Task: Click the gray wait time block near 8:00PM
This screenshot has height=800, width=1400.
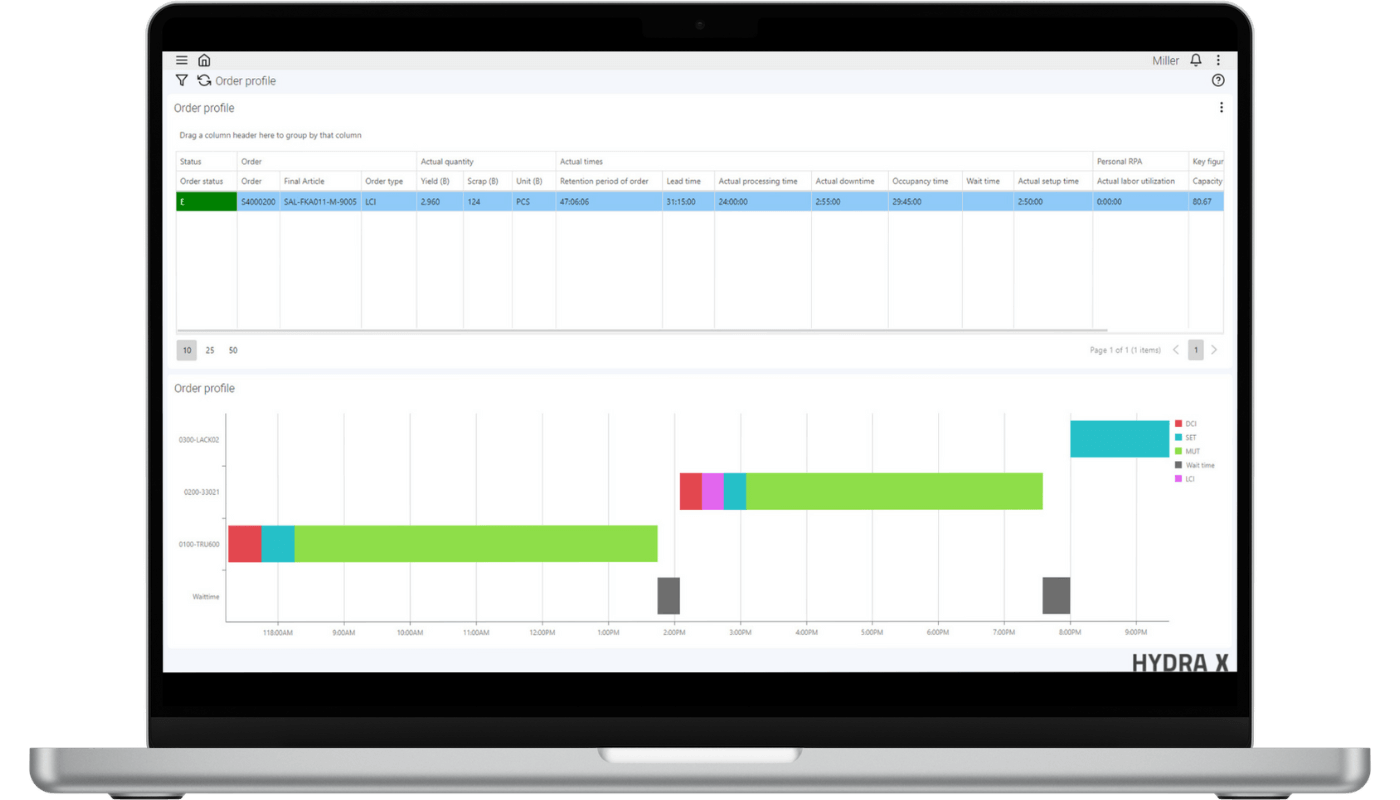Action: 1056,596
